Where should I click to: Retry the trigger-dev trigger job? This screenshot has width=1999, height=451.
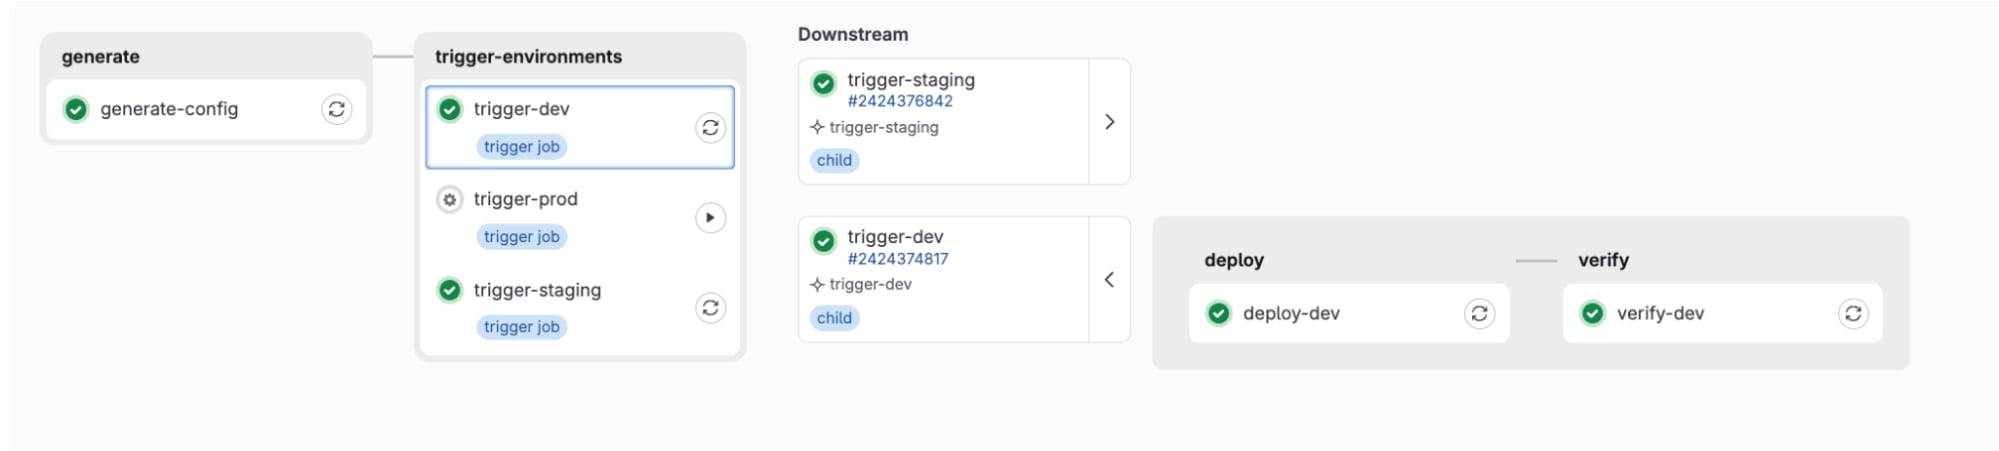coord(710,127)
